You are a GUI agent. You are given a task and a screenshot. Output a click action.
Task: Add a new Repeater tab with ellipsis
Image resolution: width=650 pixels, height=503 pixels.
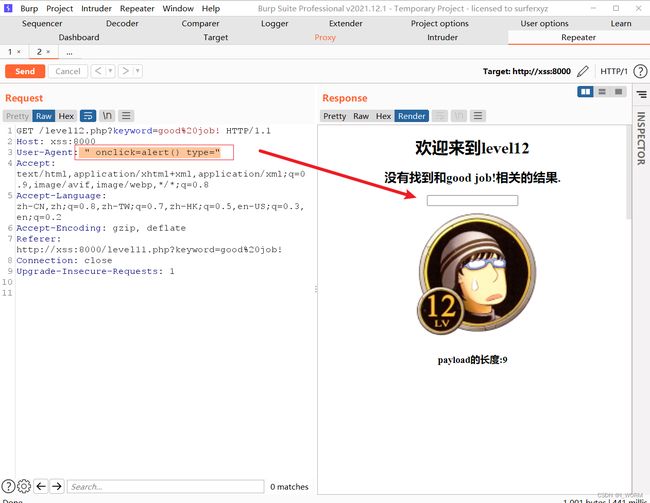pyautogui.click(x=69, y=52)
